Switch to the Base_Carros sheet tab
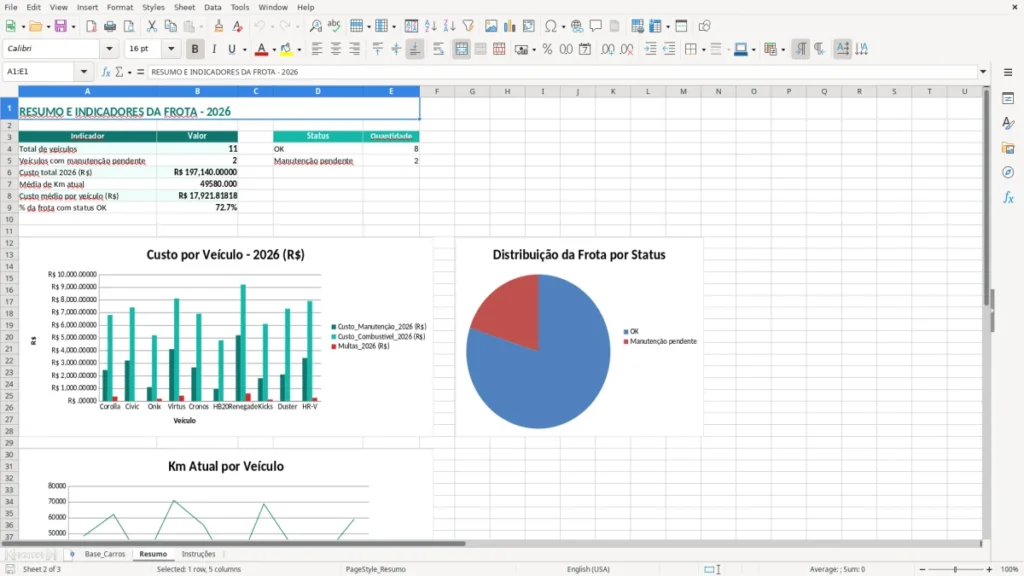Image resolution: width=1024 pixels, height=576 pixels. pyautogui.click(x=104, y=554)
